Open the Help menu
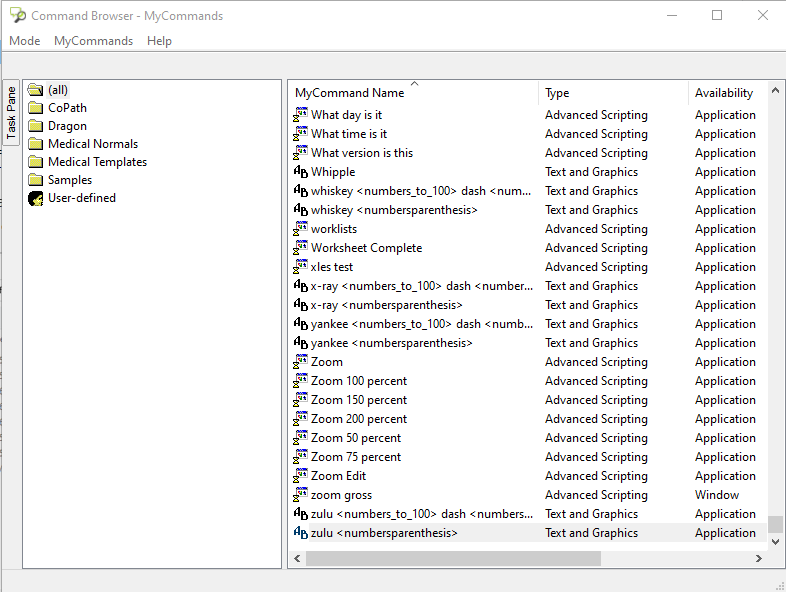Viewport: 786px width, 592px height. click(159, 41)
